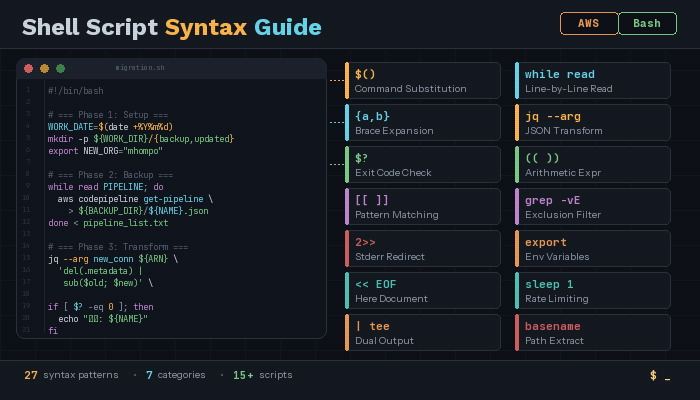Click the yellow minimize dot in editor
The height and width of the screenshot is (400, 700).
[x=45, y=69]
